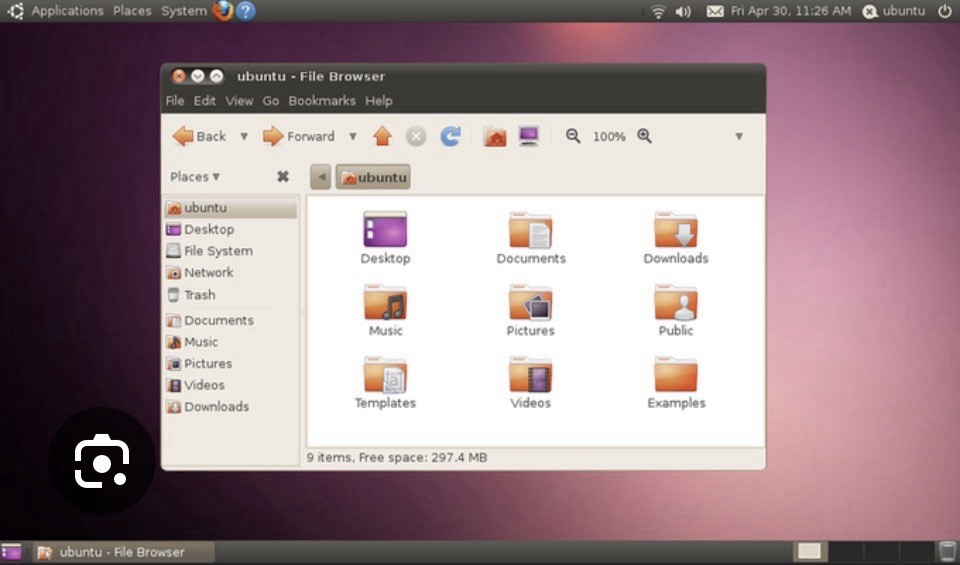960x565 pixels.
Task: Switch to the first workspace
Action: (x=810, y=552)
